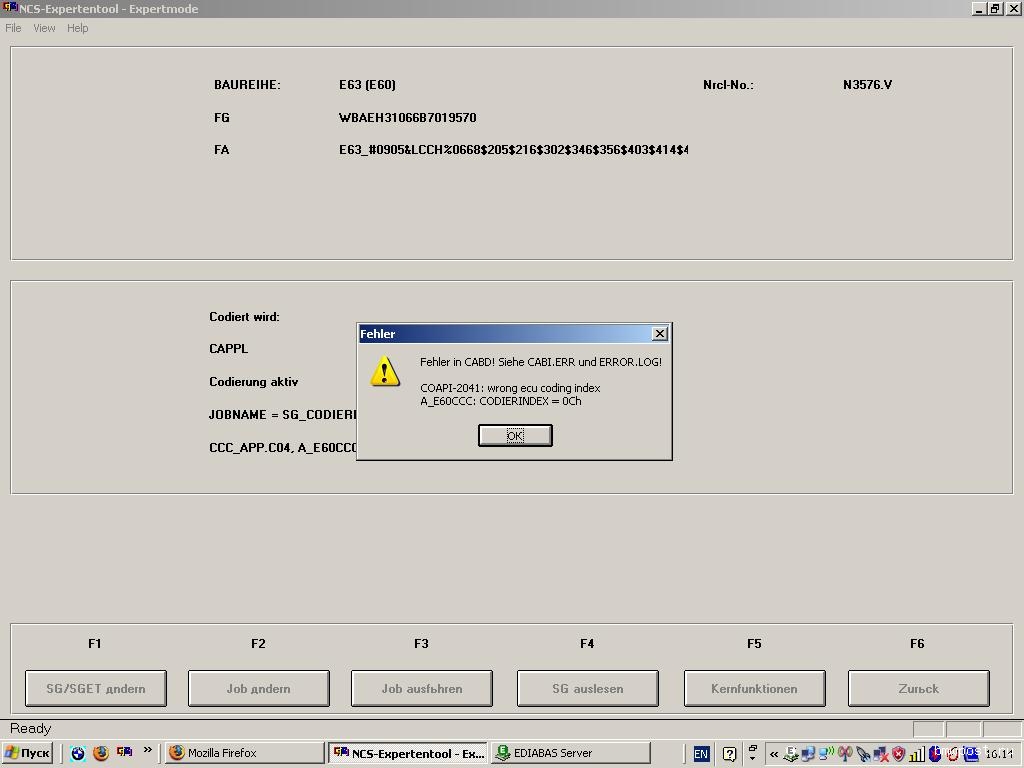The image size is (1024, 768).
Task: Switch to the EDIABAS Server taskbar window
Action: tap(570, 753)
